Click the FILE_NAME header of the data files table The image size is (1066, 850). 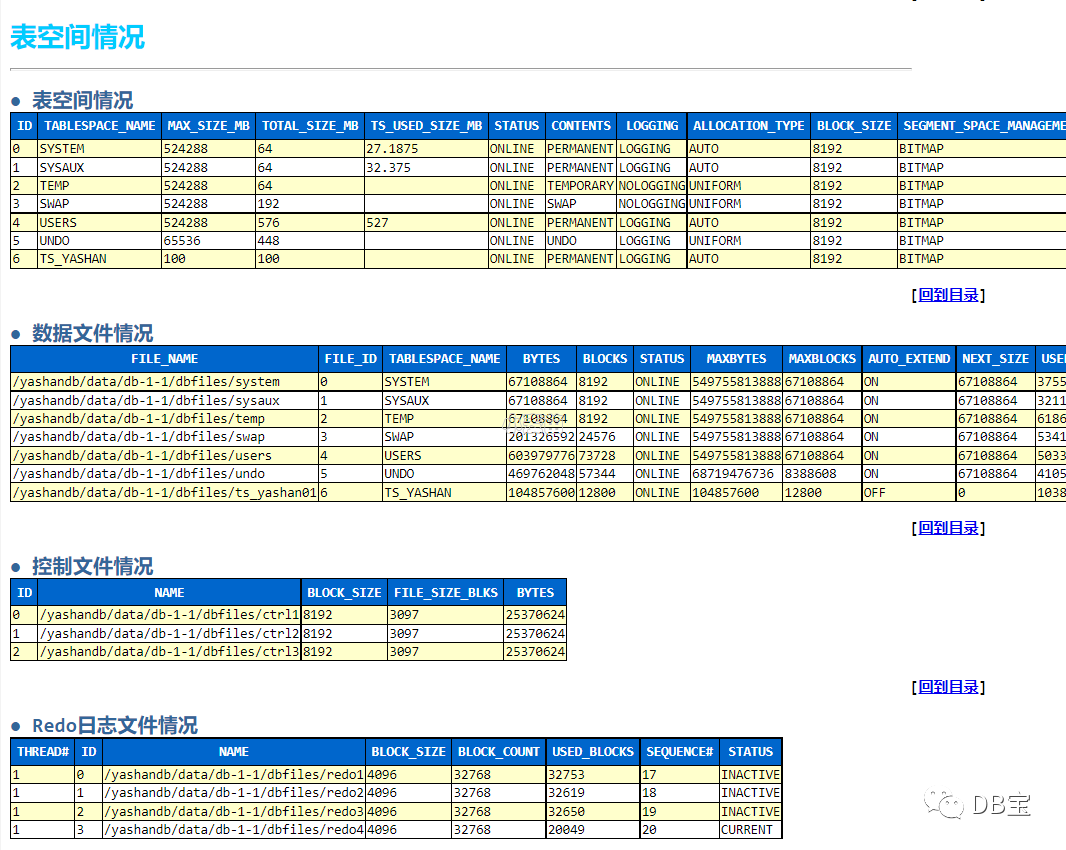pyautogui.click(x=165, y=359)
